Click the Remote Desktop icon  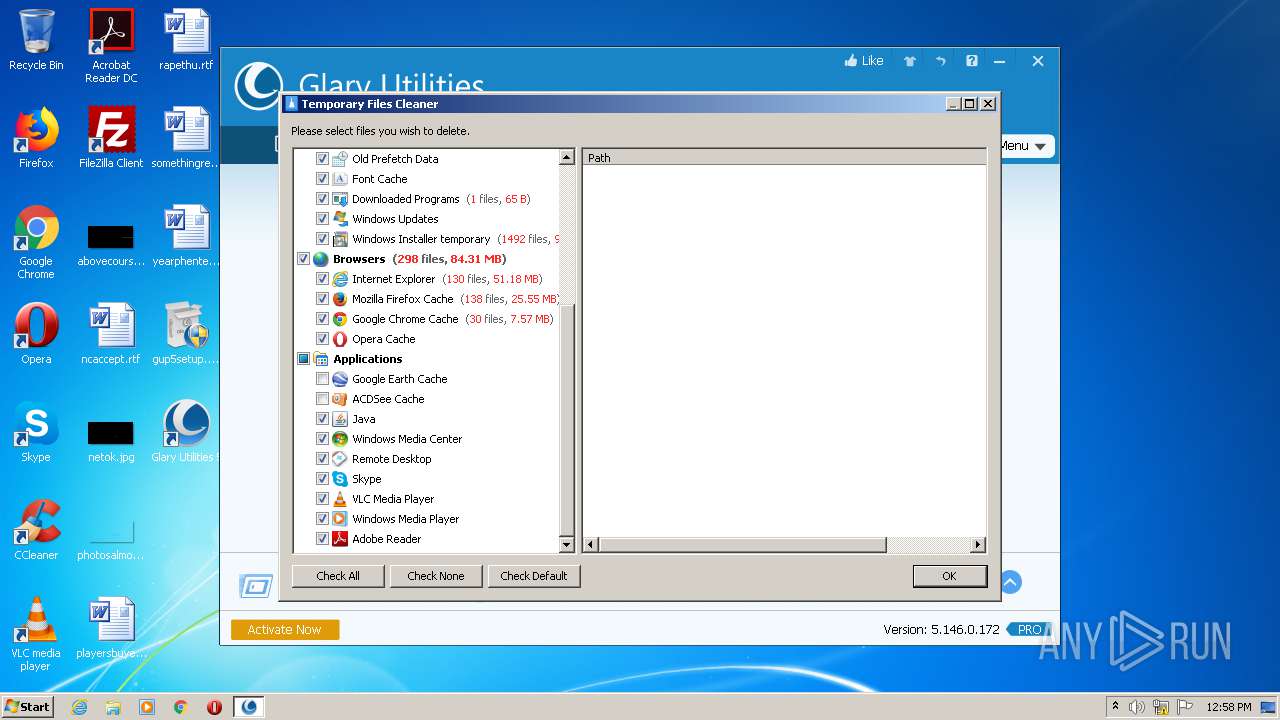[340, 459]
